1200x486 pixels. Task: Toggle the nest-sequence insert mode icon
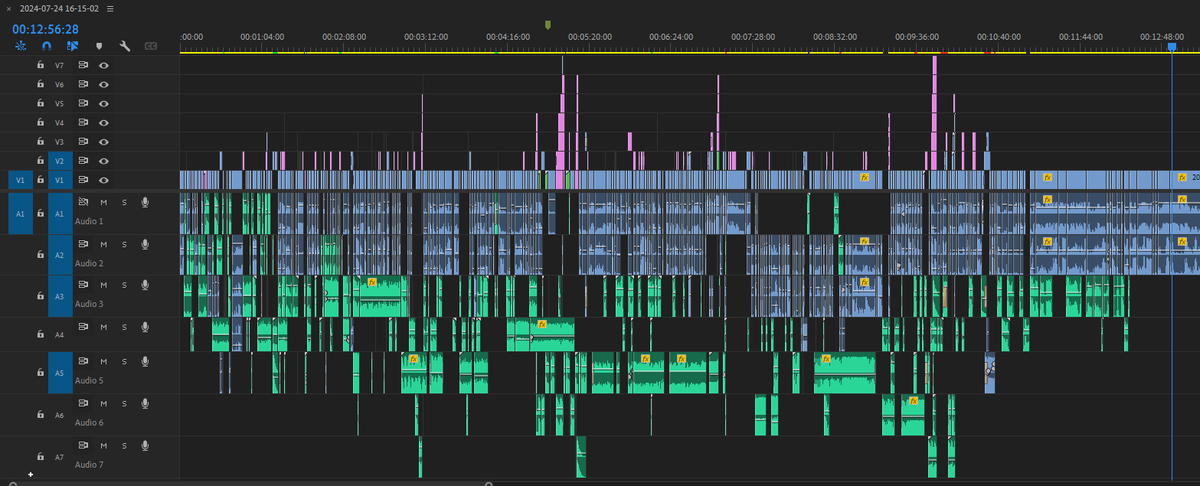coord(20,46)
